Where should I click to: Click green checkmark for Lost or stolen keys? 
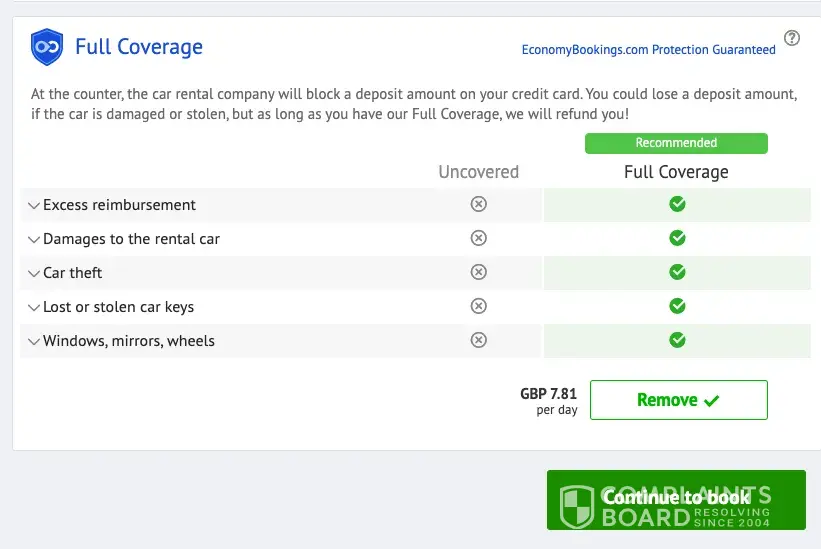[x=677, y=306]
